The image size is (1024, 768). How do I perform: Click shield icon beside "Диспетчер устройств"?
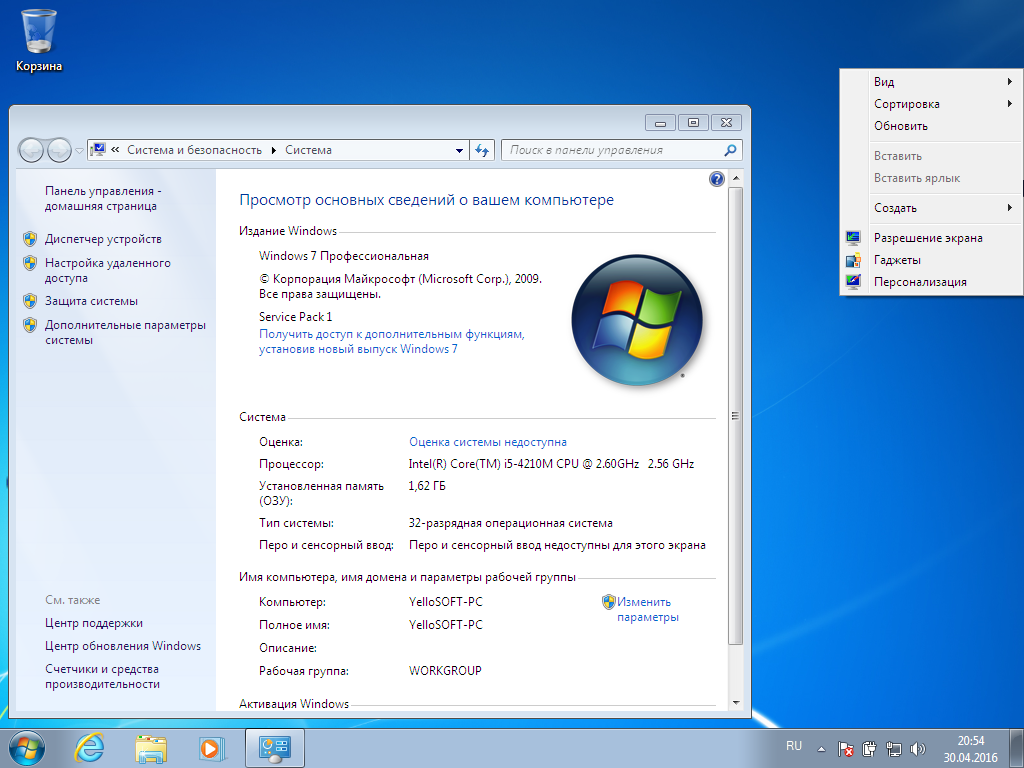point(30,239)
